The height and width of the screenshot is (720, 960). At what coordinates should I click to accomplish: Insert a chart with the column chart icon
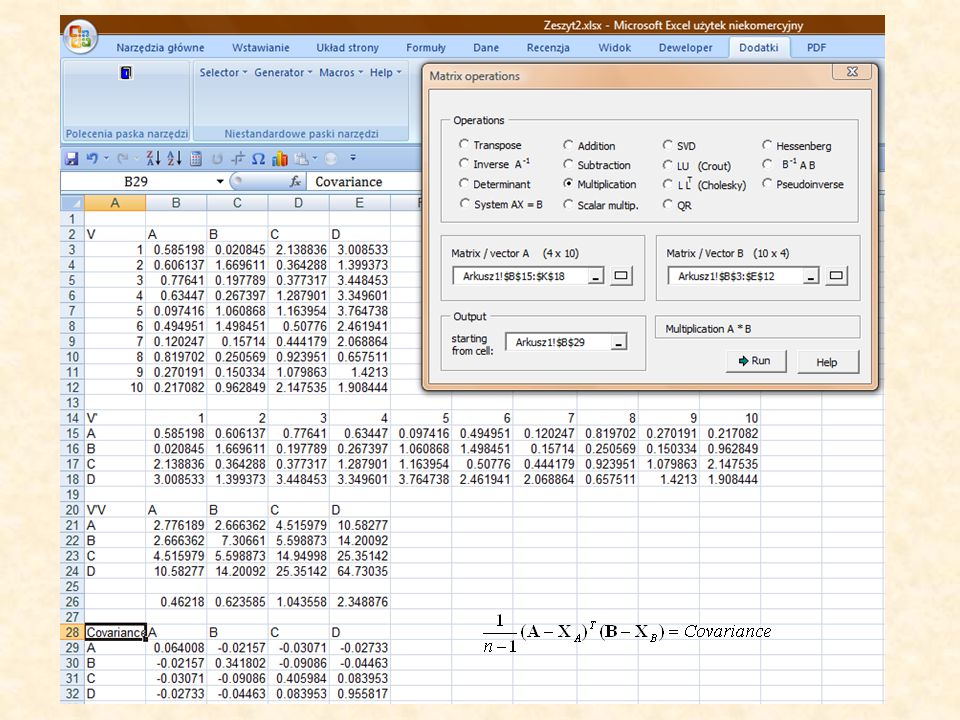(280, 159)
